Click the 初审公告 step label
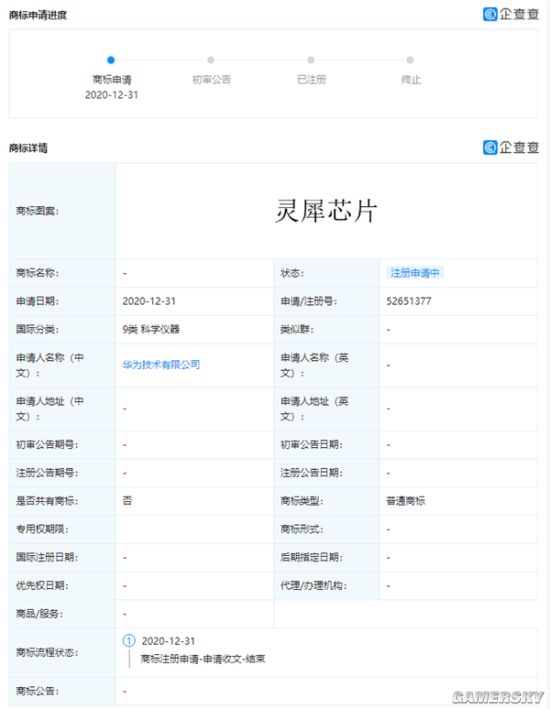 211,80
